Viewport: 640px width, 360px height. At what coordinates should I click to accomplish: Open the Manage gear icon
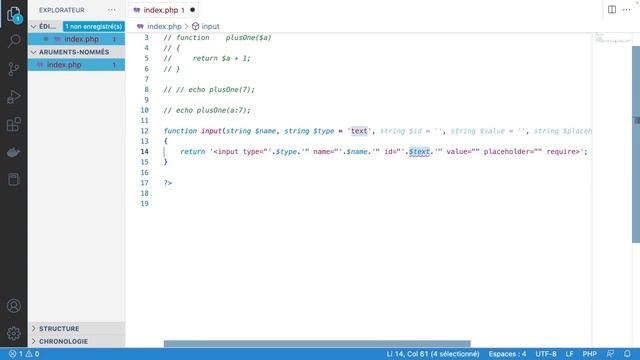tap(14, 333)
